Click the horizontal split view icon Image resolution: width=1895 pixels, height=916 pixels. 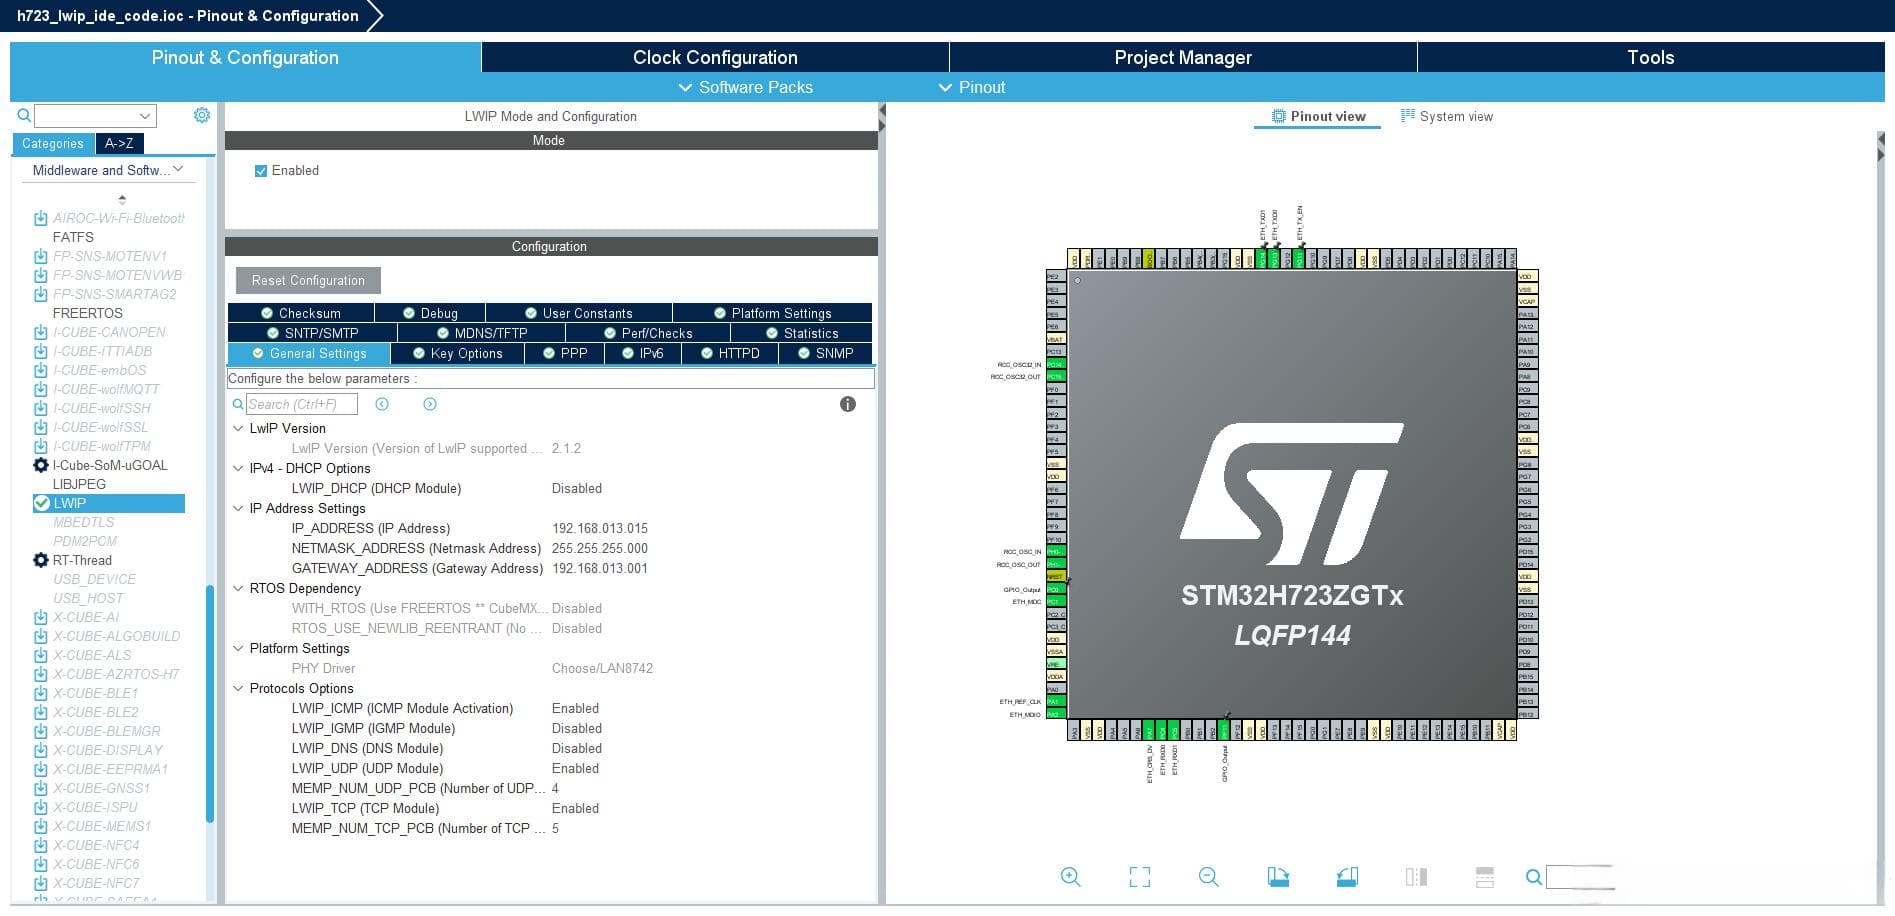(x=1485, y=877)
